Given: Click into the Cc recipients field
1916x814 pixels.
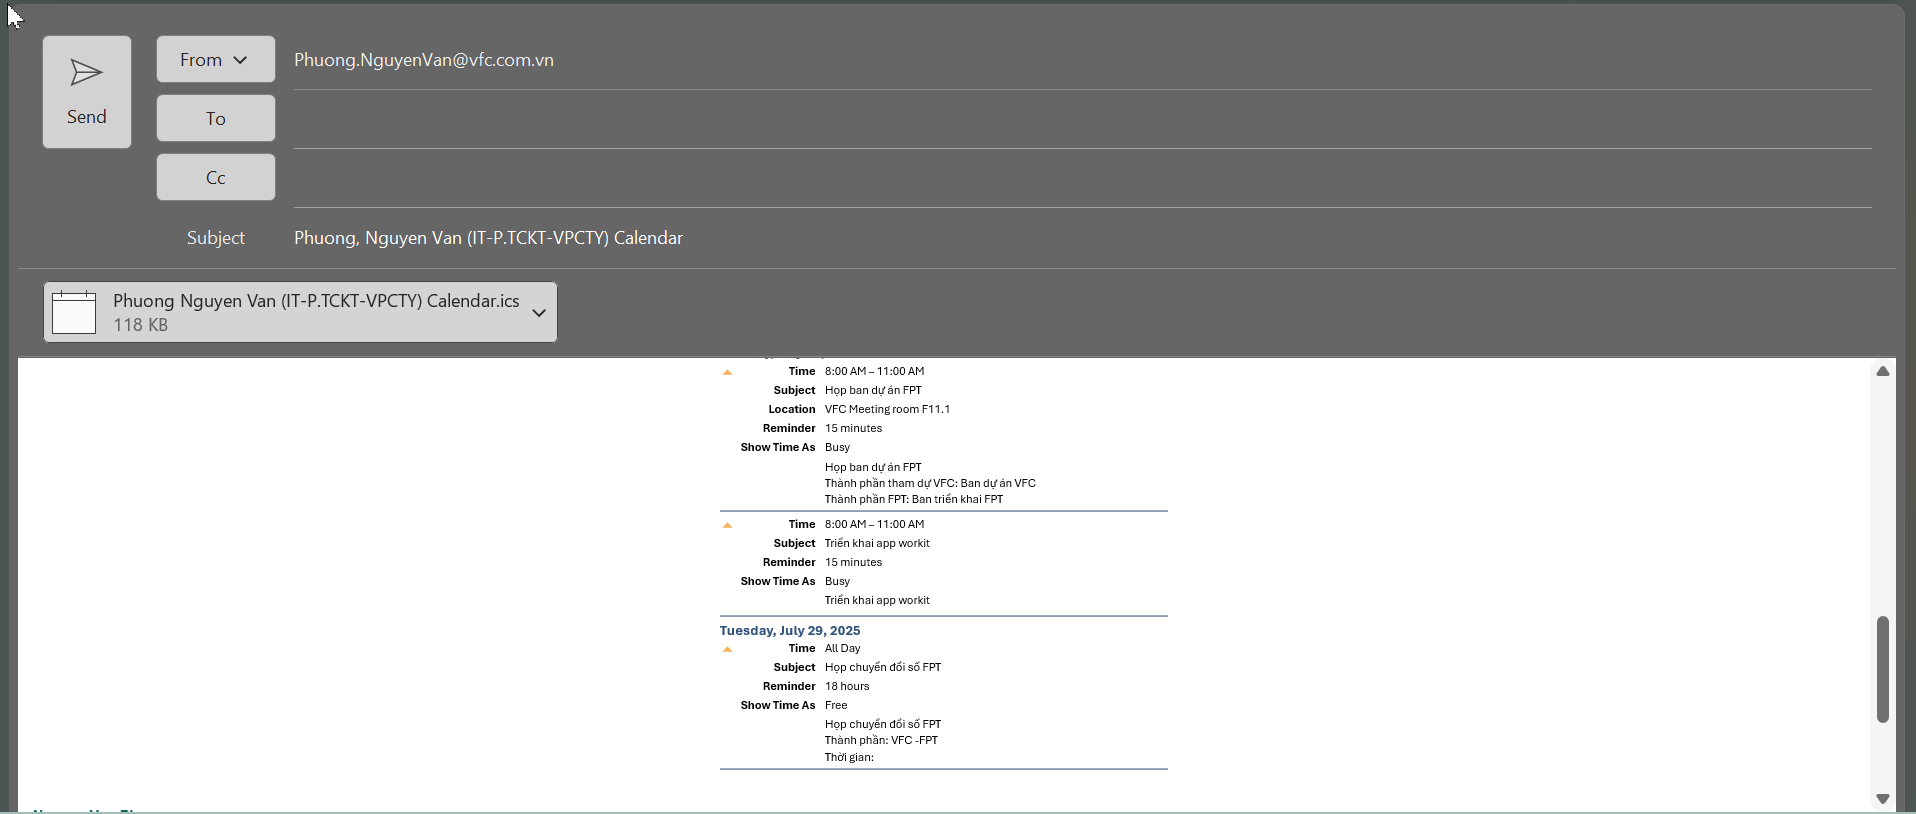Looking at the screenshot, I should [1080, 178].
